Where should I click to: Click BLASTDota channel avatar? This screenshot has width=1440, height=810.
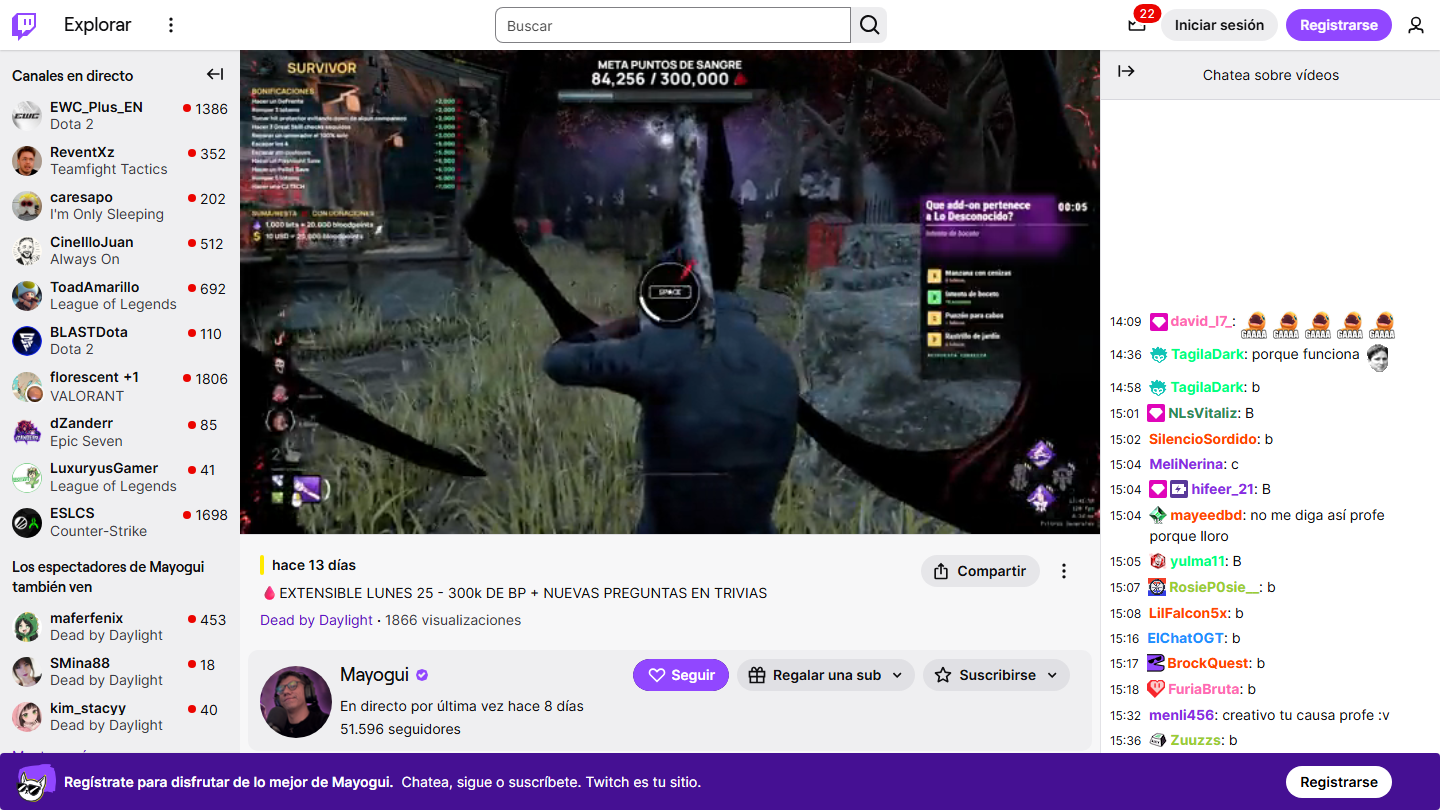pyautogui.click(x=27, y=341)
